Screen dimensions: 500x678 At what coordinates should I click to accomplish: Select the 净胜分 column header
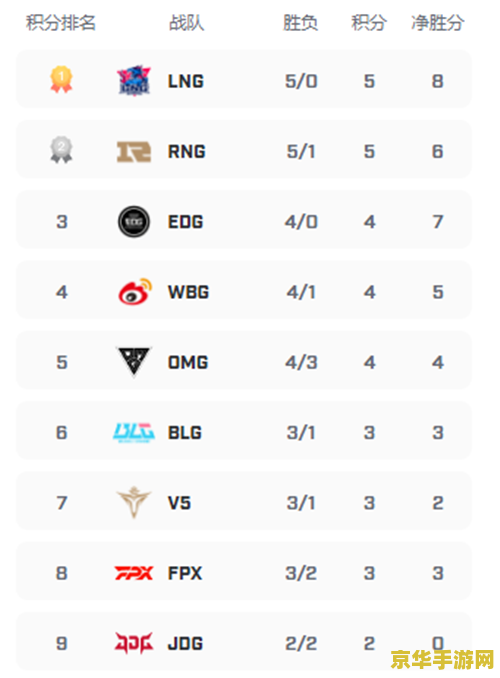click(438, 22)
